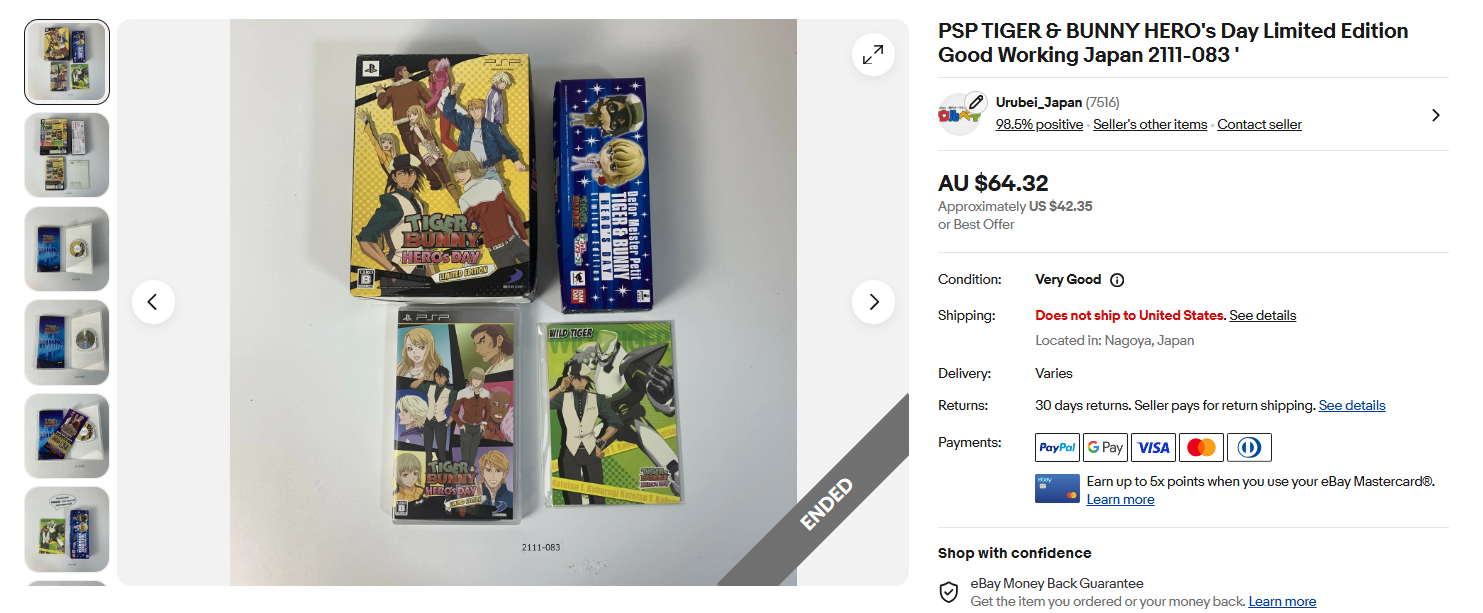The width and height of the screenshot is (1483, 613).
Task: Open returns See details link
Action: pos(1352,405)
